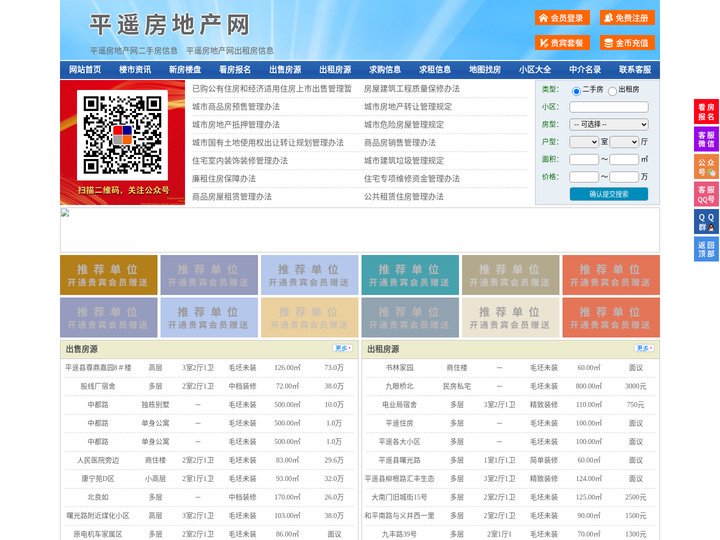This screenshot has height=540, width=720.
Task: Open link 房屋建筑工程质量保修办法
Action: click(x=412, y=89)
